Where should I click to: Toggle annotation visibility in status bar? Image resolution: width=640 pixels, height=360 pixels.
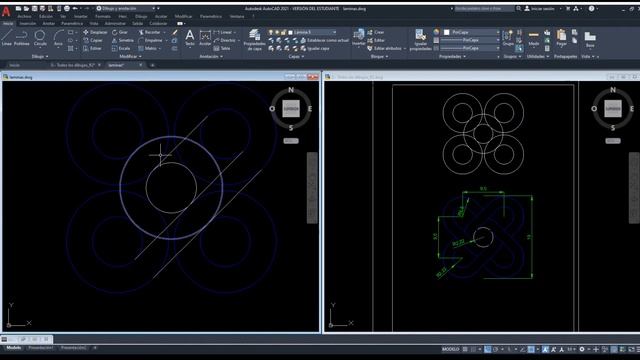[546, 349]
